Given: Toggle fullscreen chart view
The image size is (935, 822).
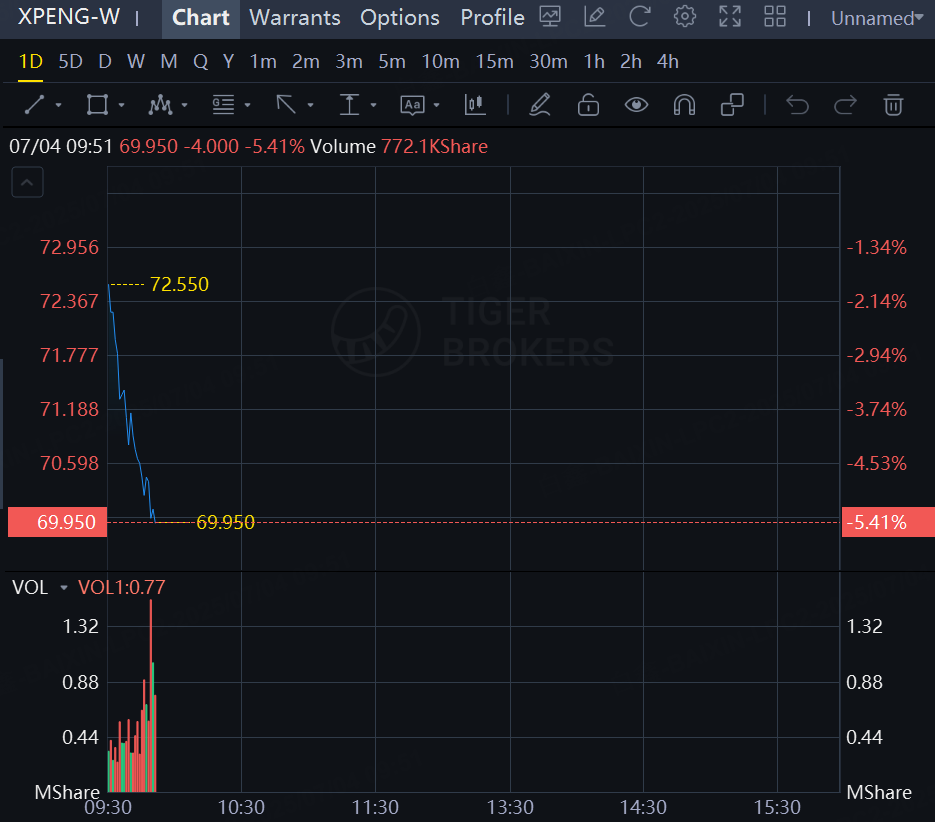Looking at the screenshot, I should point(730,17).
